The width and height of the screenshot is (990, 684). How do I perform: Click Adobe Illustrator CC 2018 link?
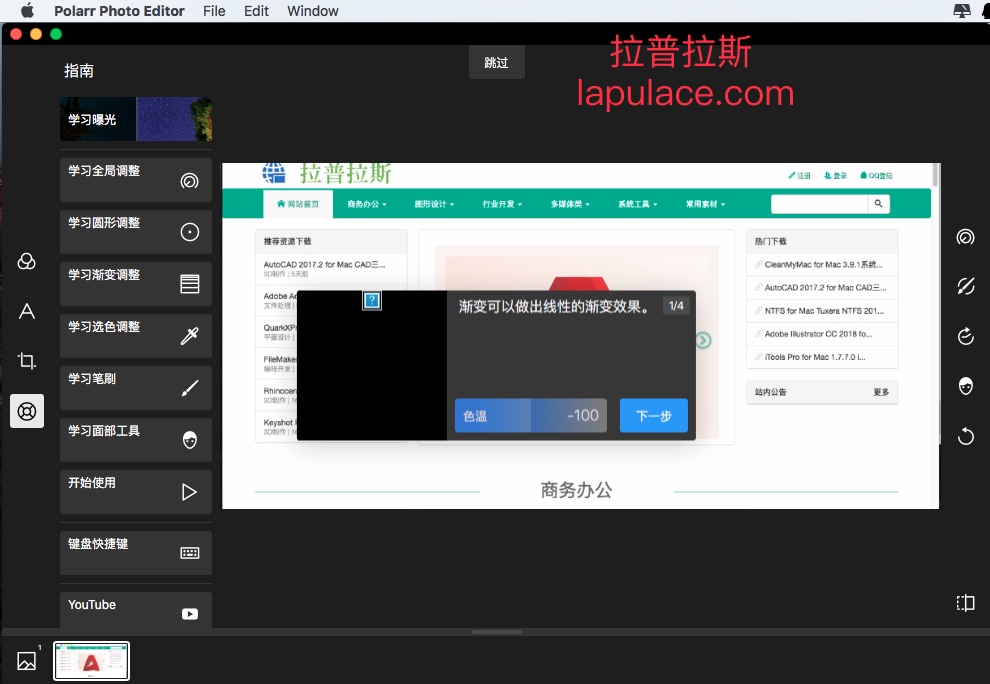tap(818, 333)
